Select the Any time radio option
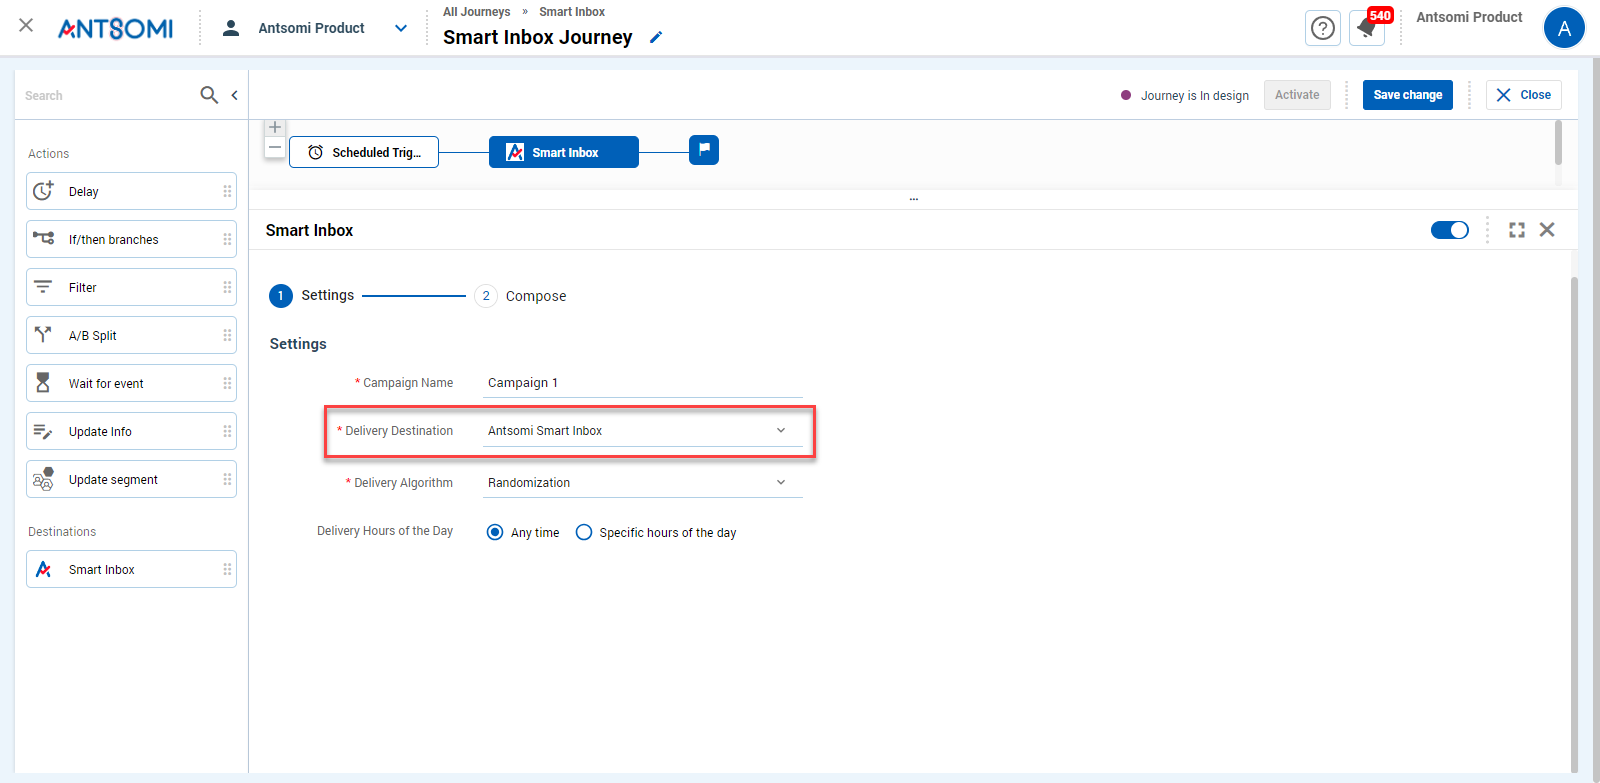Viewport: 1600px width, 783px height. (x=495, y=532)
